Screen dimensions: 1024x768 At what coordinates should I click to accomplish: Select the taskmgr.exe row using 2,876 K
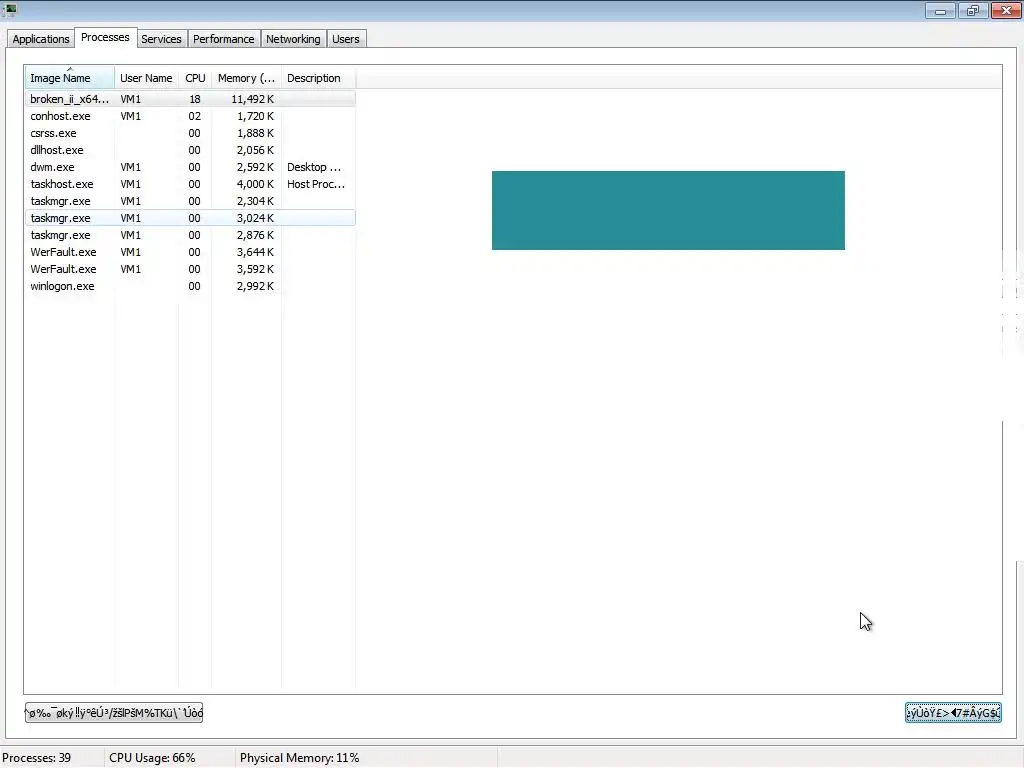point(190,235)
